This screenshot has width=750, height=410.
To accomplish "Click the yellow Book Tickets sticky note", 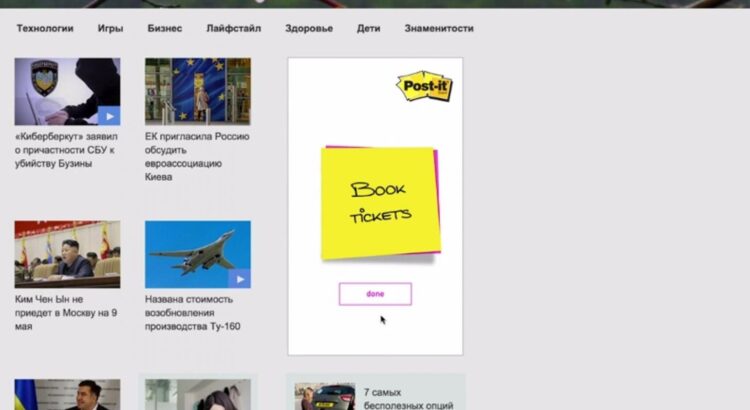I will pos(380,203).
